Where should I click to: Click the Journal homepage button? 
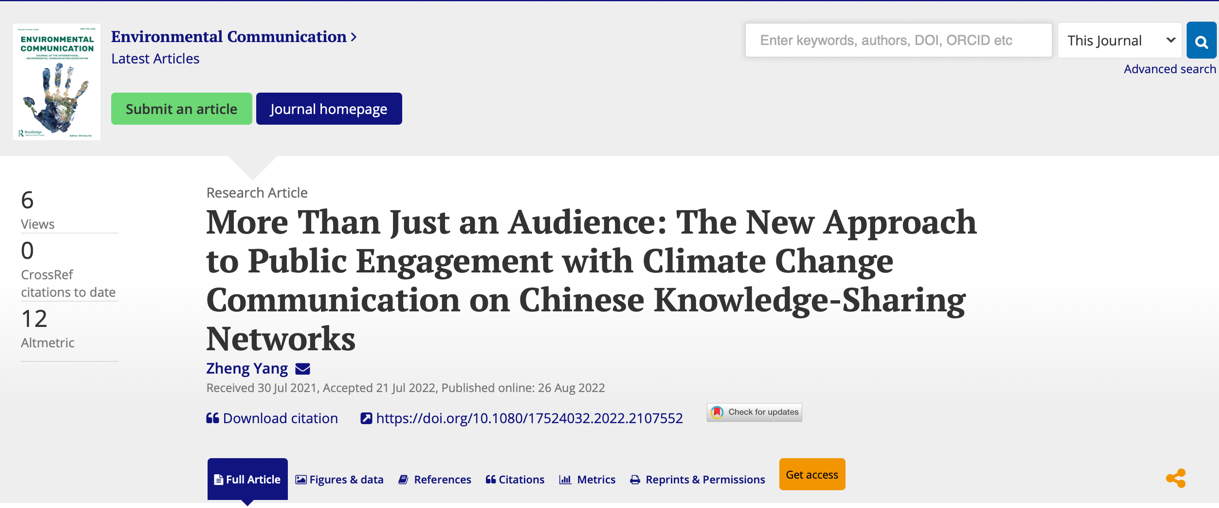329,109
